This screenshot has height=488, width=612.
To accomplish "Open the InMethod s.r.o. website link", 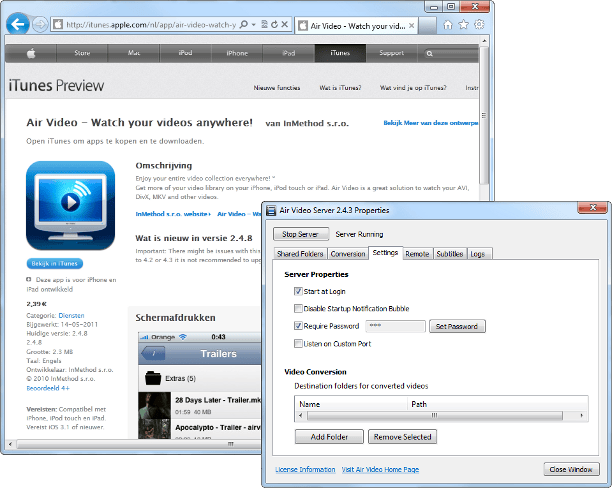I will point(173,214).
